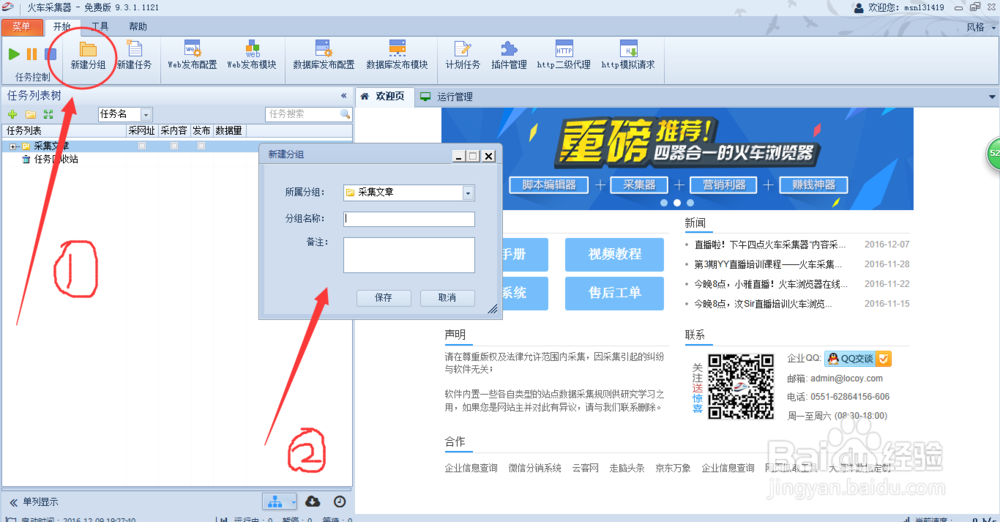Screen dimensions: 1000x522
Task: Select the last banner carousel dot
Action: pyautogui.click(x=690, y=203)
